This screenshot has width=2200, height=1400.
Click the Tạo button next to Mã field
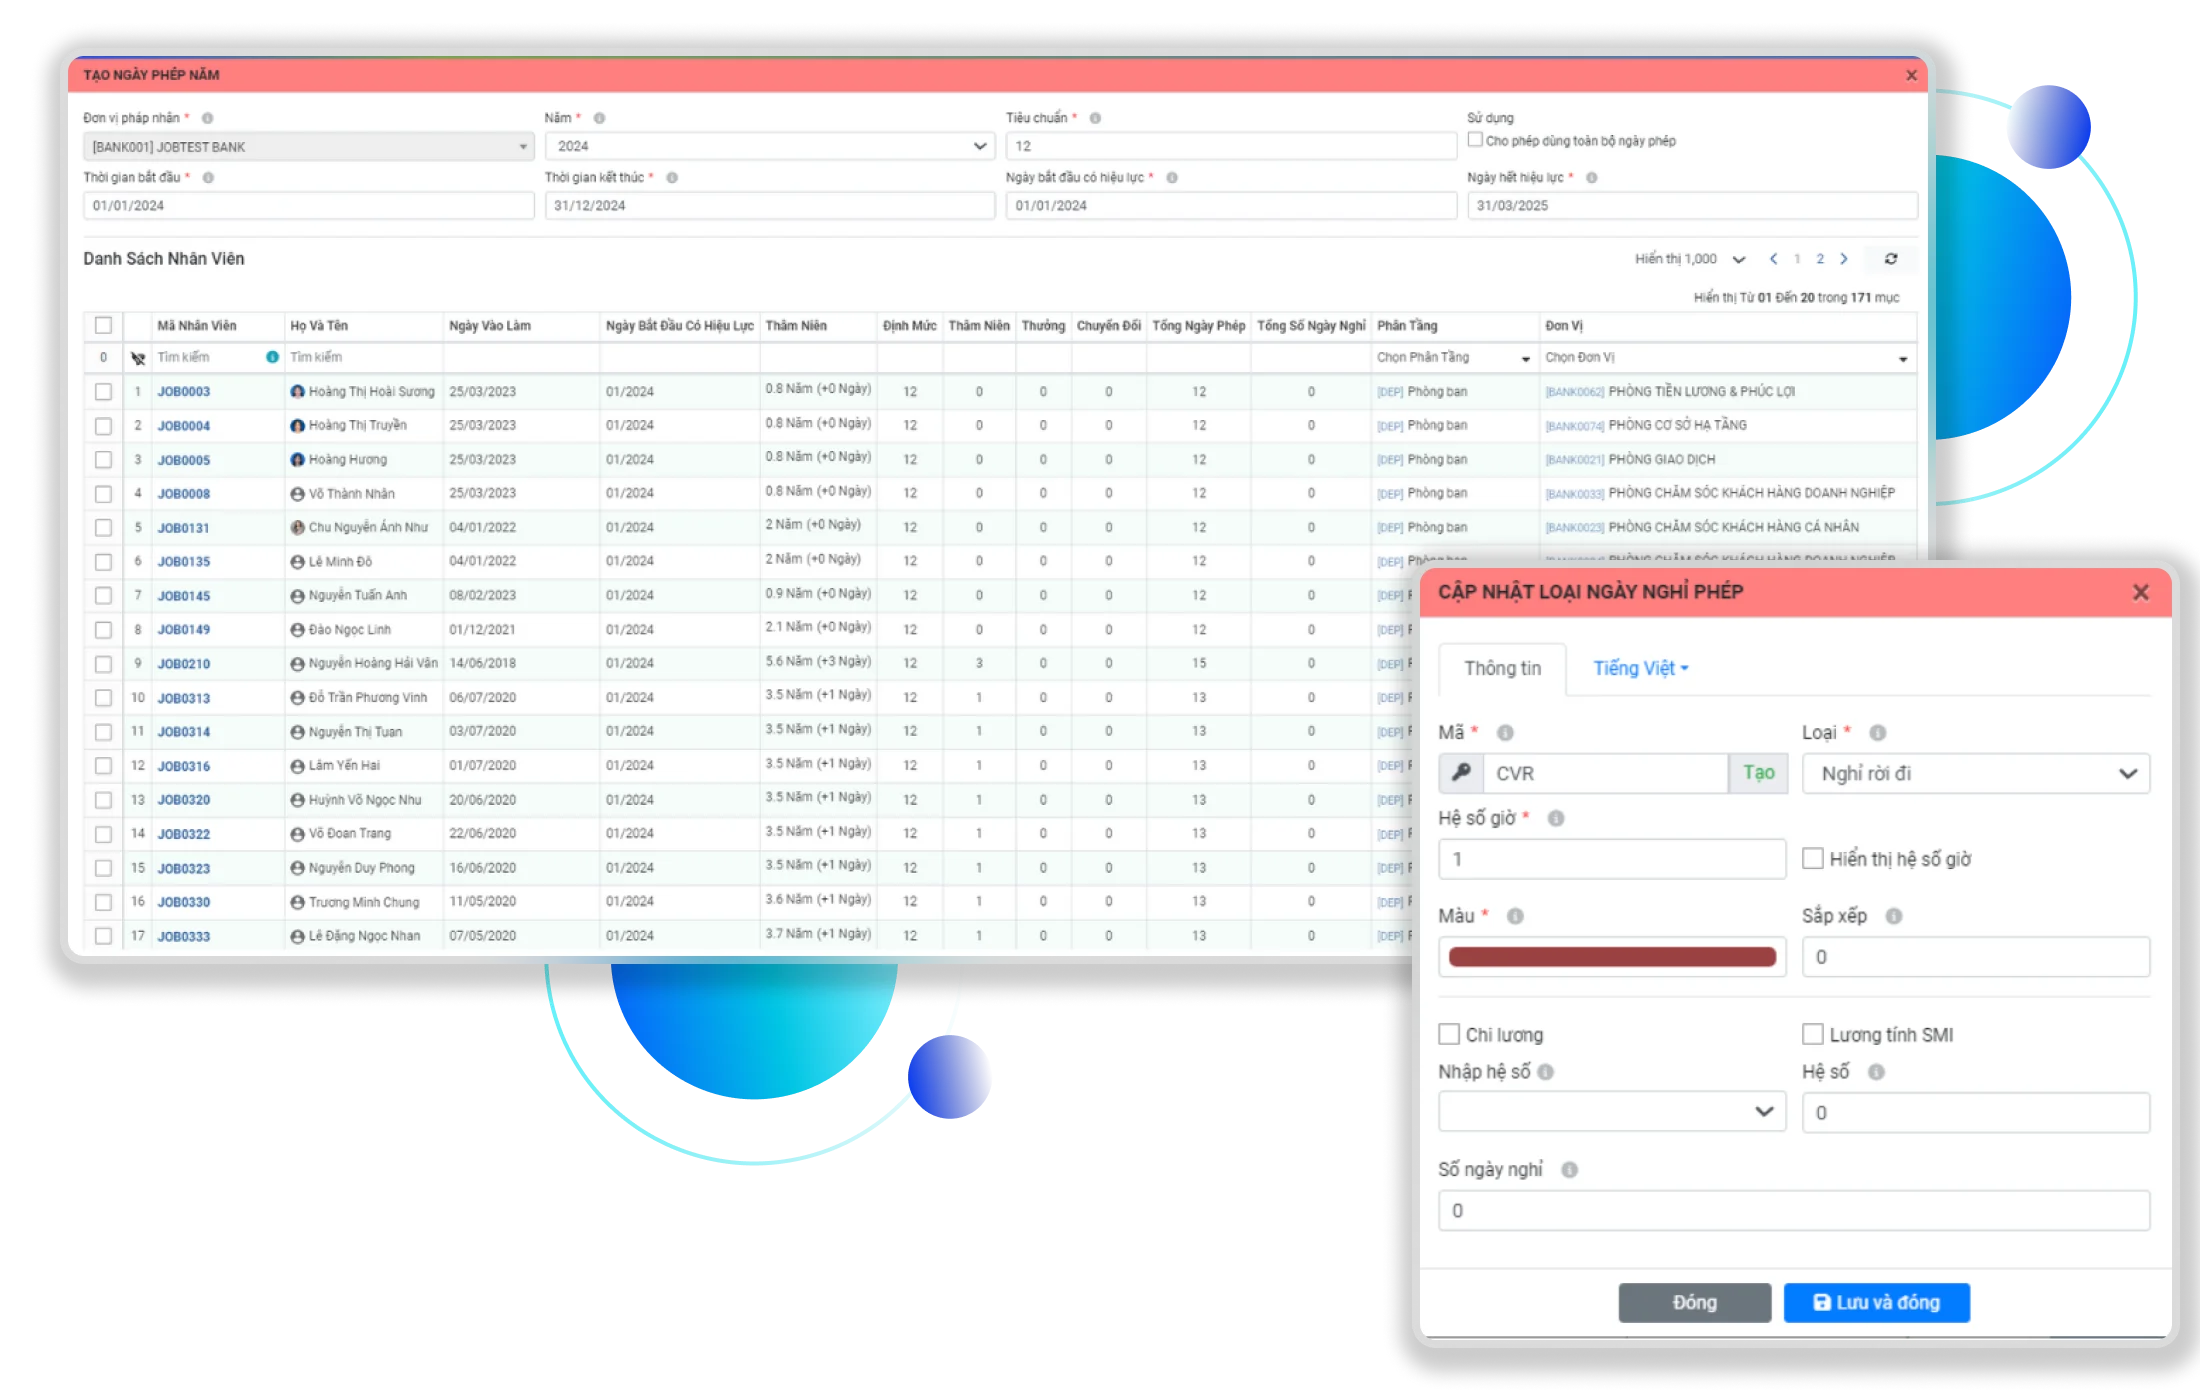(1758, 773)
